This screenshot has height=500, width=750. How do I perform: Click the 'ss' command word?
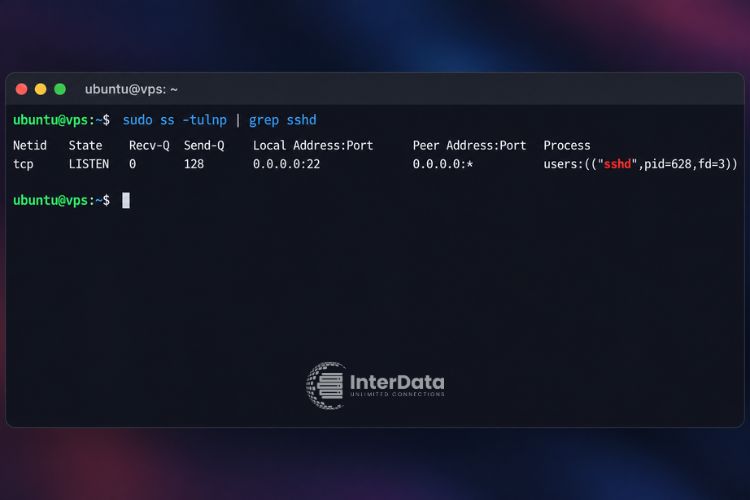167,121
